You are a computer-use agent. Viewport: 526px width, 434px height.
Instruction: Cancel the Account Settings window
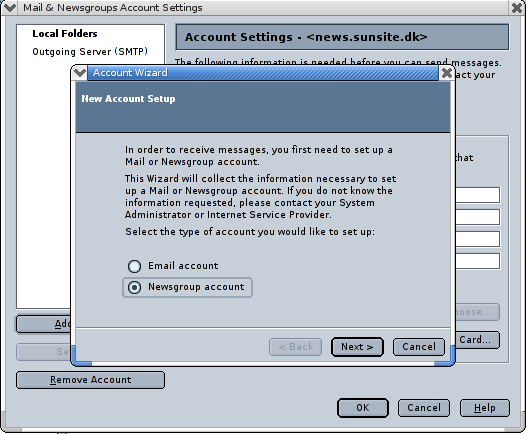424,408
